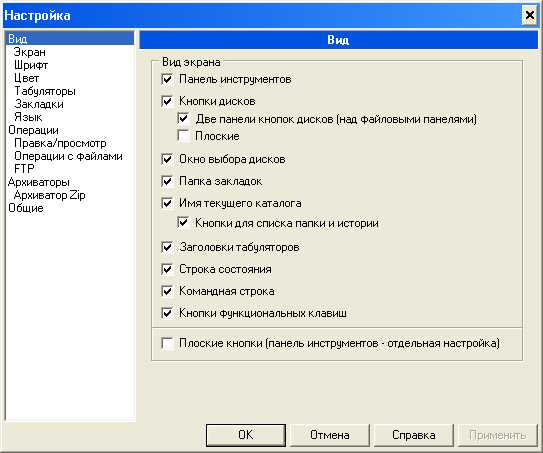Select Шрифт in the settings tree

(31, 65)
